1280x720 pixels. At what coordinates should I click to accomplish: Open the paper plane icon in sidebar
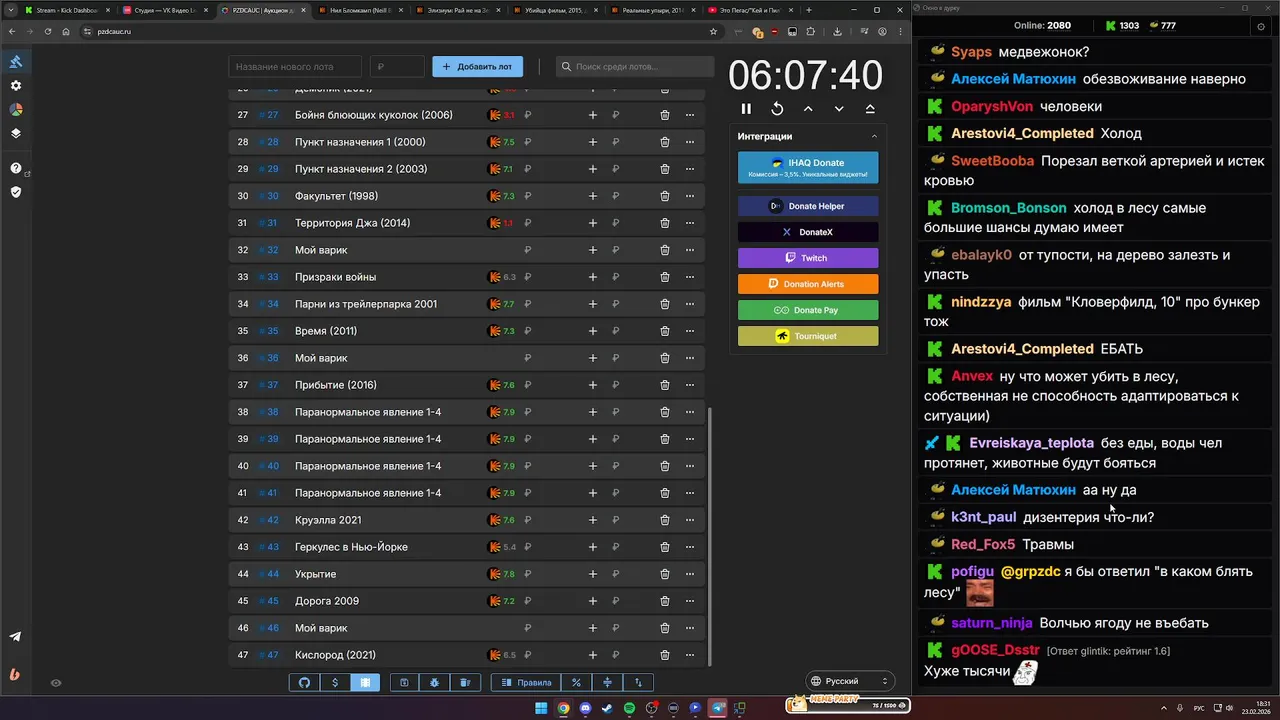pos(16,637)
